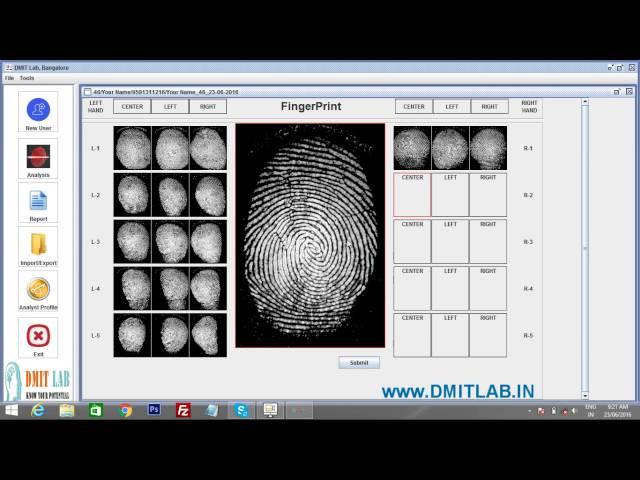The height and width of the screenshot is (480, 640).
Task: Open Skype from taskbar
Action: pyautogui.click(x=241, y=410)
